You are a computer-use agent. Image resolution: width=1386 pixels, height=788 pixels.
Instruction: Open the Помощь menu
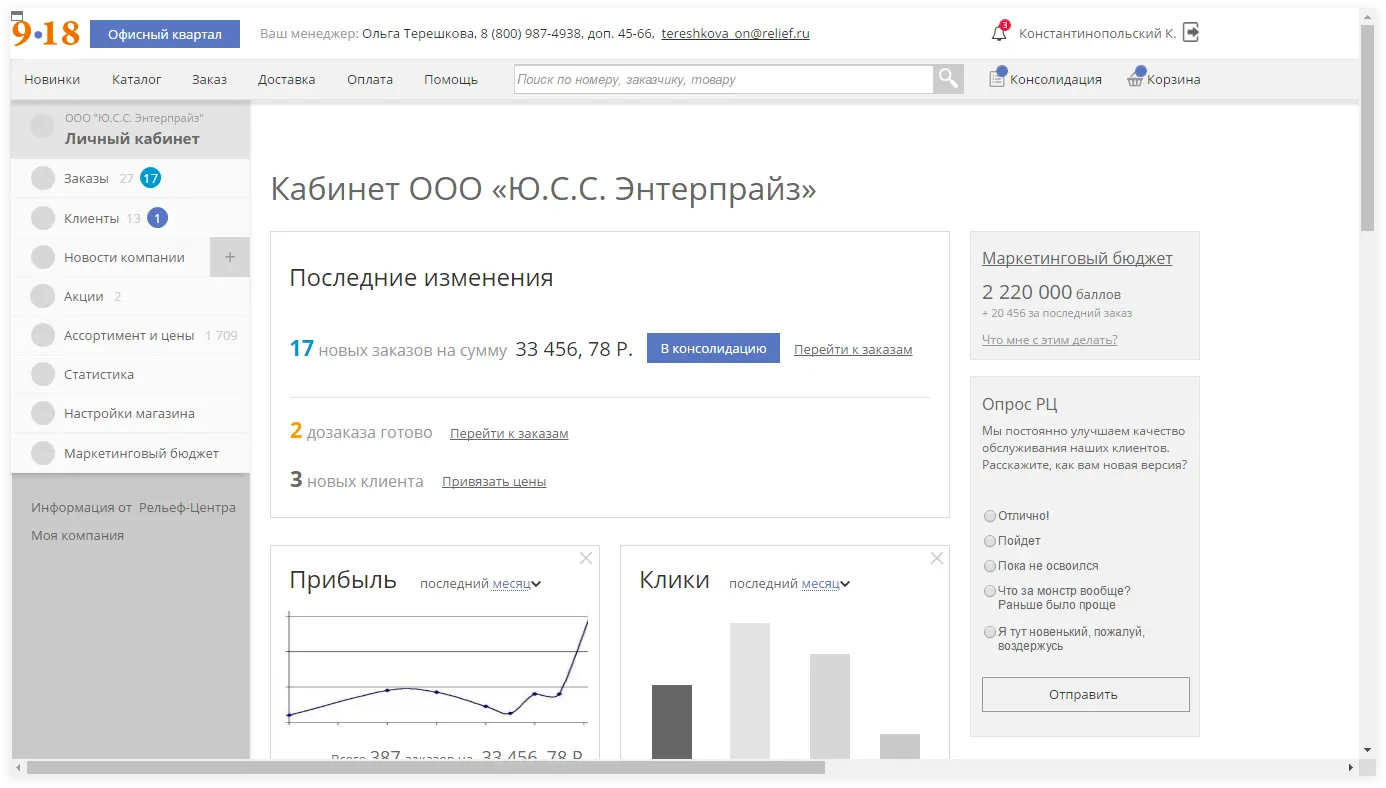click(x=451, y=79)
